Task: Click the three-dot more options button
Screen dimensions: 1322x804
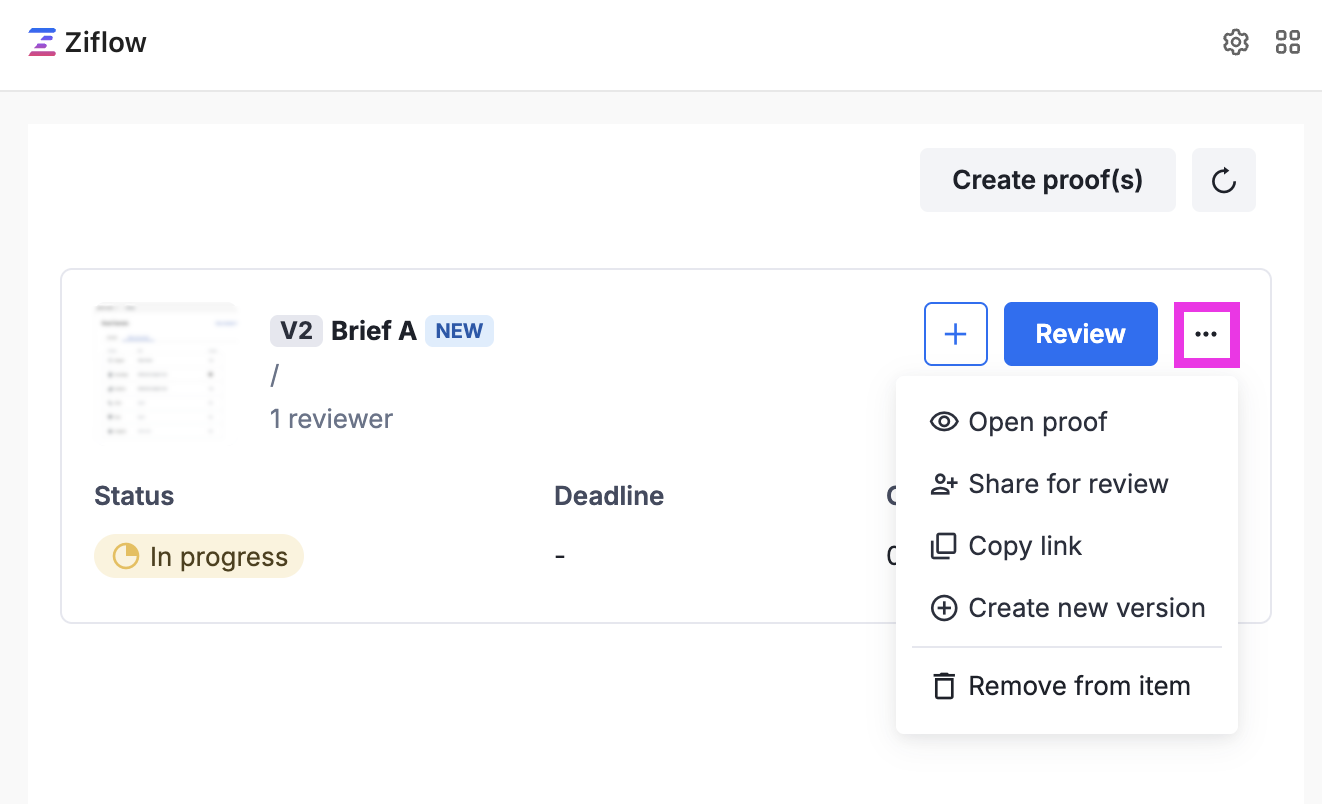Action: (x=1206, y=334)
